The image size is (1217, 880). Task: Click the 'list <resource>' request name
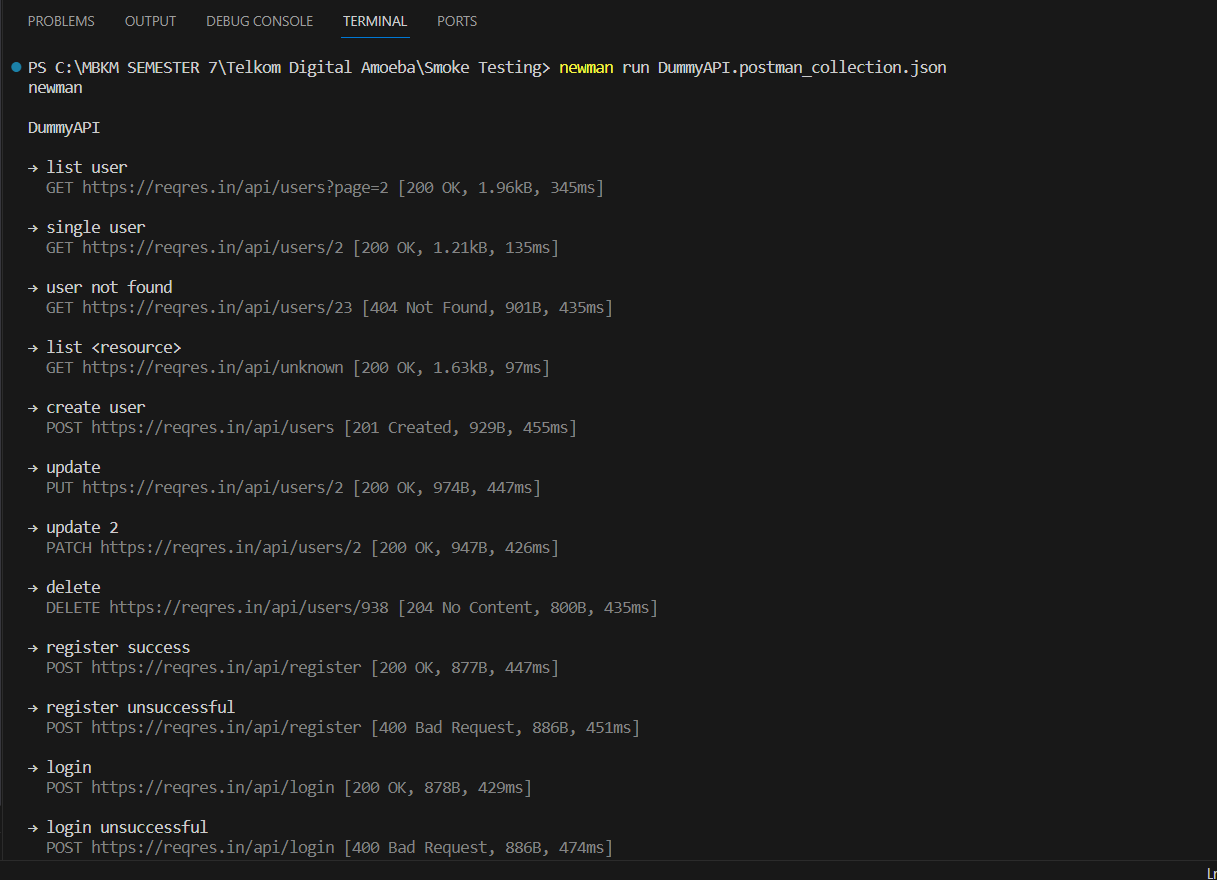(114, 347)
